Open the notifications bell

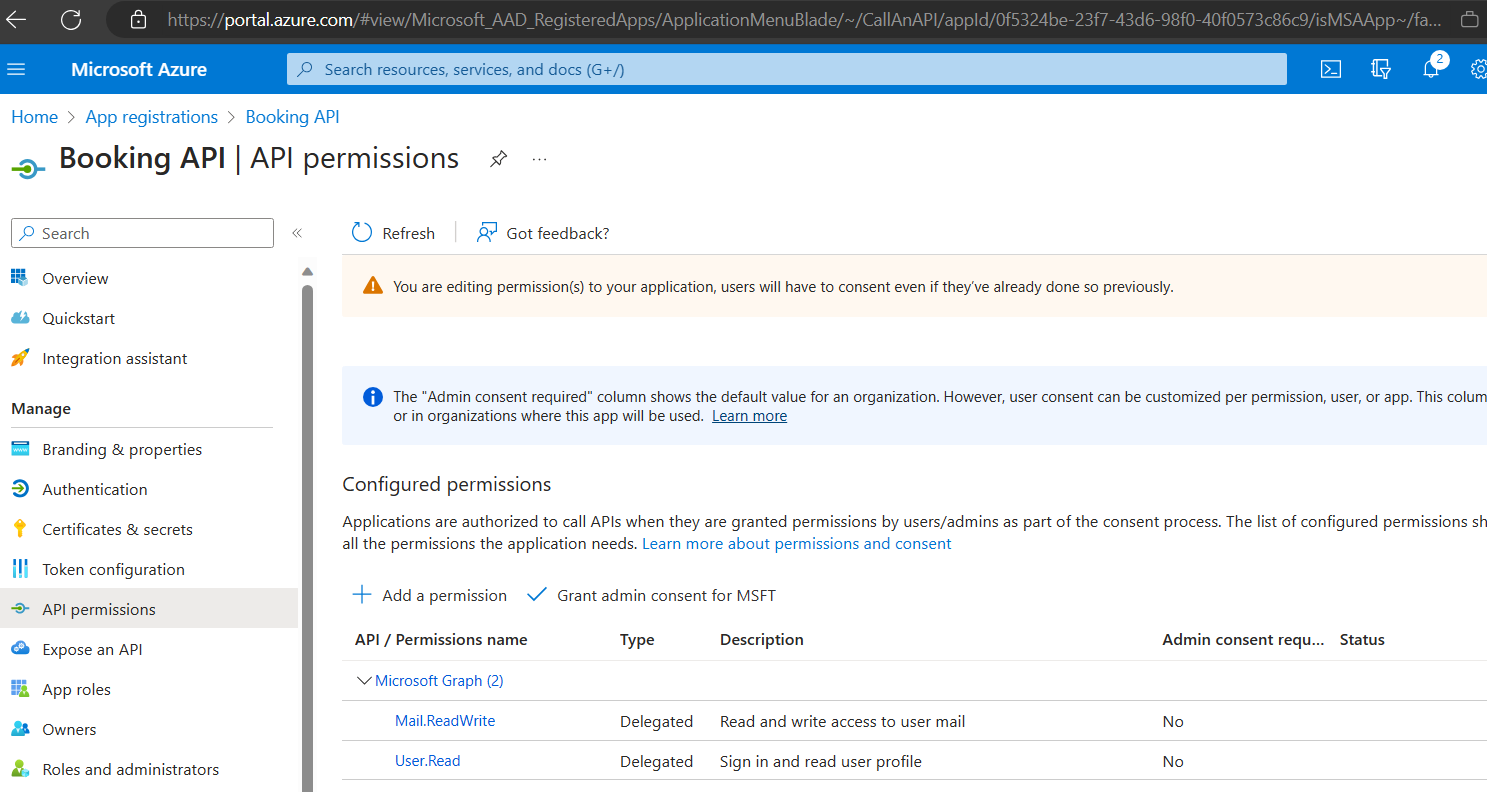pos(1432,68)
